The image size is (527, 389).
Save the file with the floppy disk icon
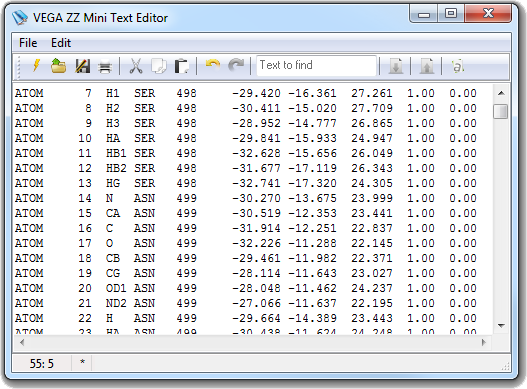point(82,66)
